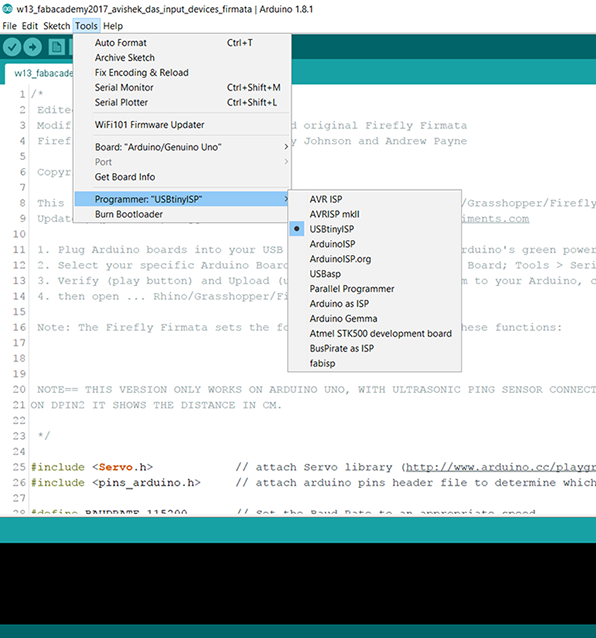Select ArduinoISP.org programmer

tap(375, 259)
